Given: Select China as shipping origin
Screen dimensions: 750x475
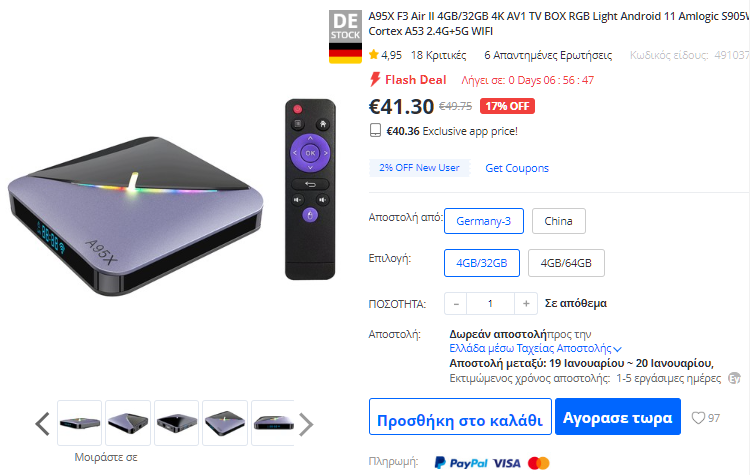Looking at the screenshot, I should tap(558, 221).
